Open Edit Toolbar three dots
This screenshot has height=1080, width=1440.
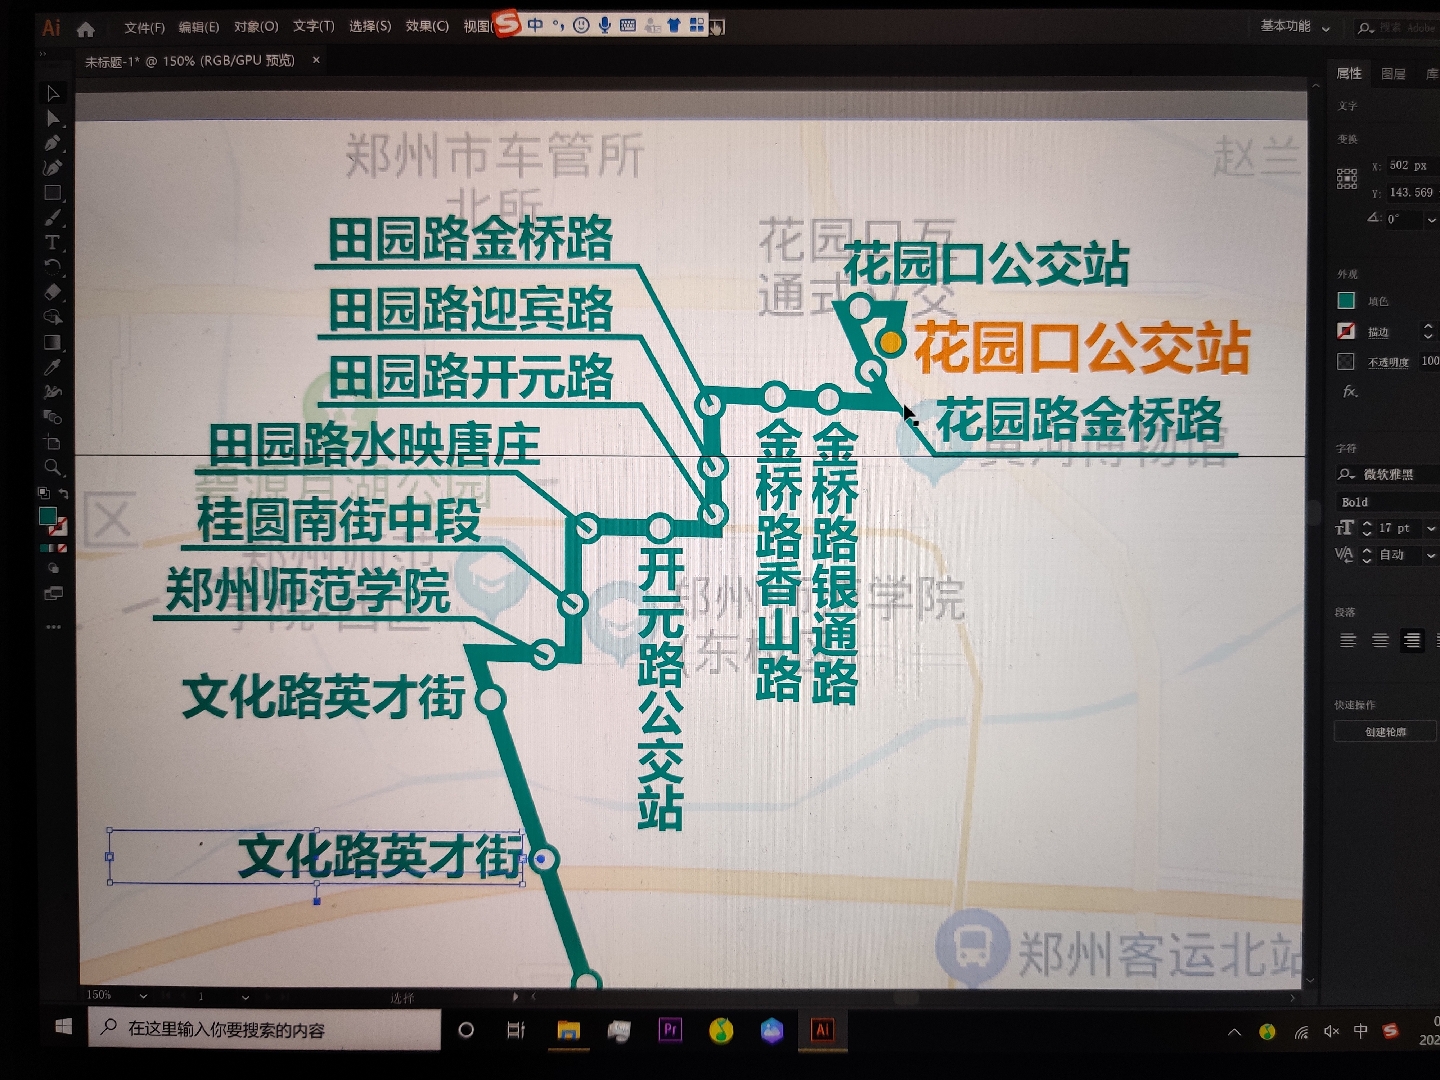[53, 627]
